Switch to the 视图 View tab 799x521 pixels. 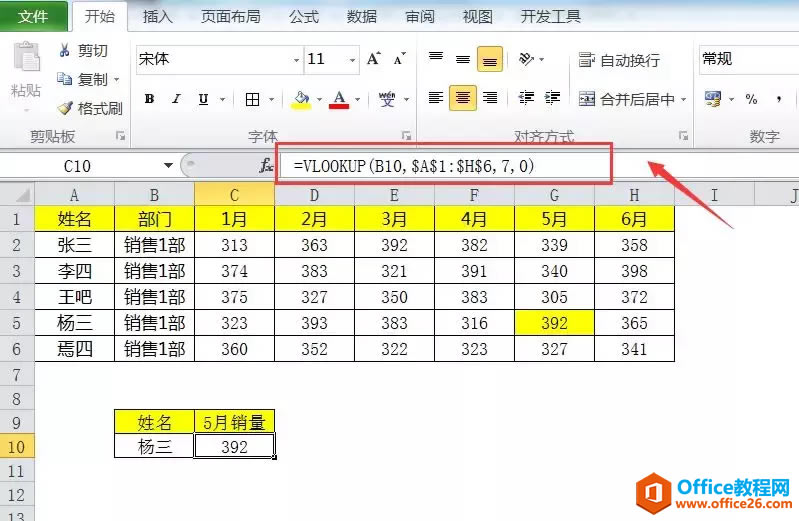[477, 17]
